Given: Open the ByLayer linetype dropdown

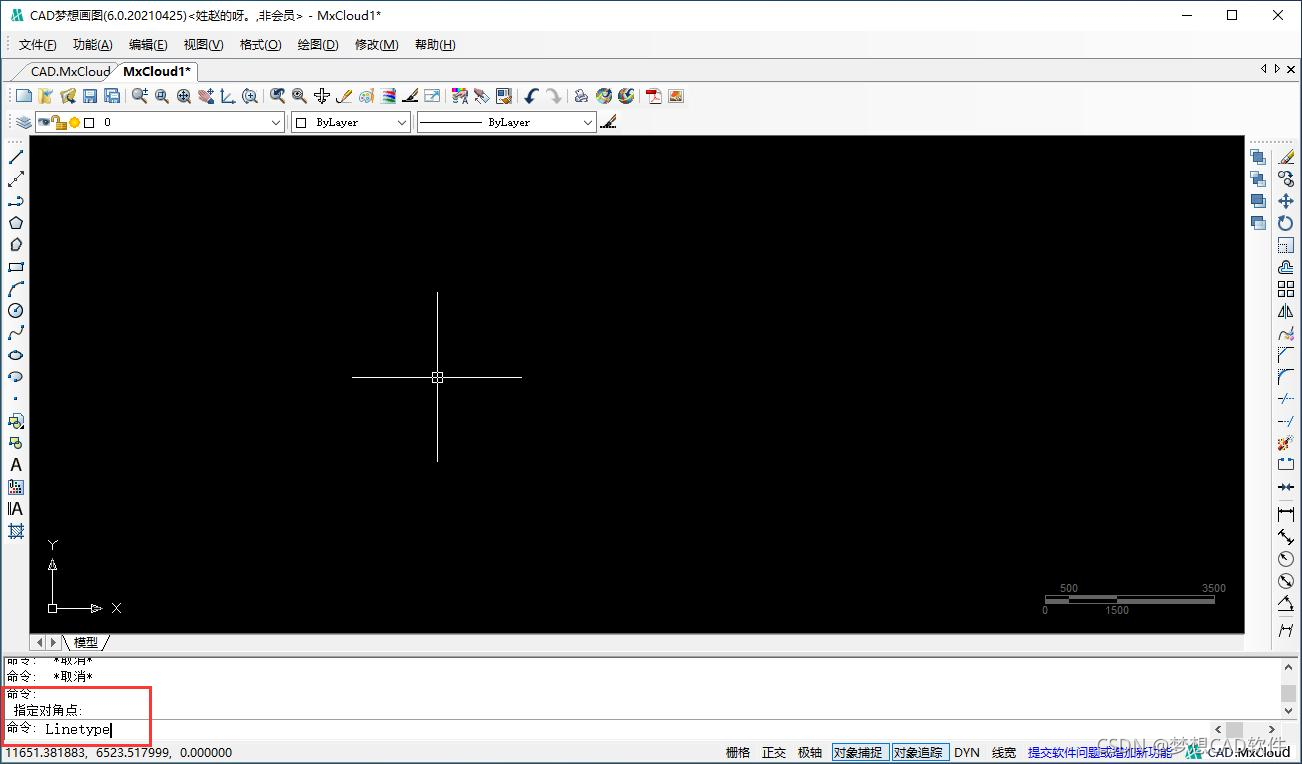Looking at the screenshot, I should click(506, 122).
